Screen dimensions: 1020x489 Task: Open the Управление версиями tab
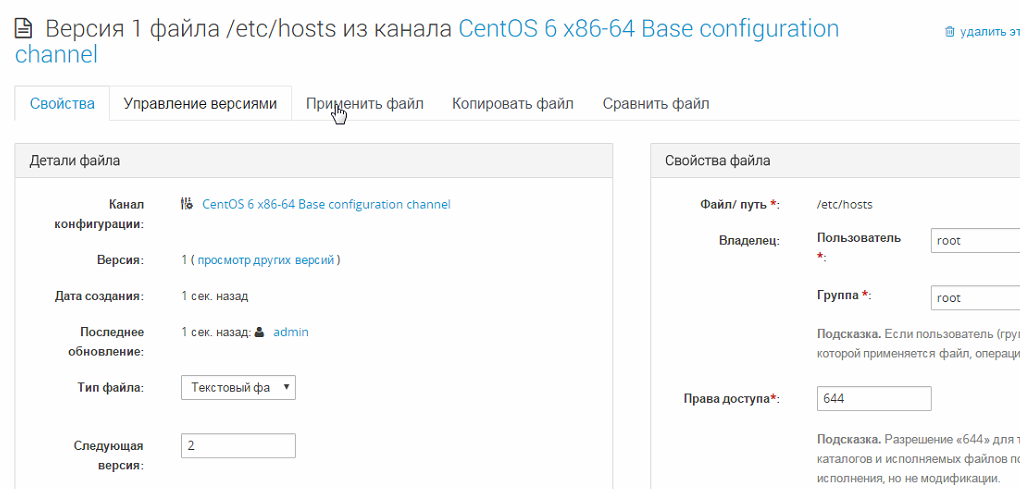click(200, 103)
